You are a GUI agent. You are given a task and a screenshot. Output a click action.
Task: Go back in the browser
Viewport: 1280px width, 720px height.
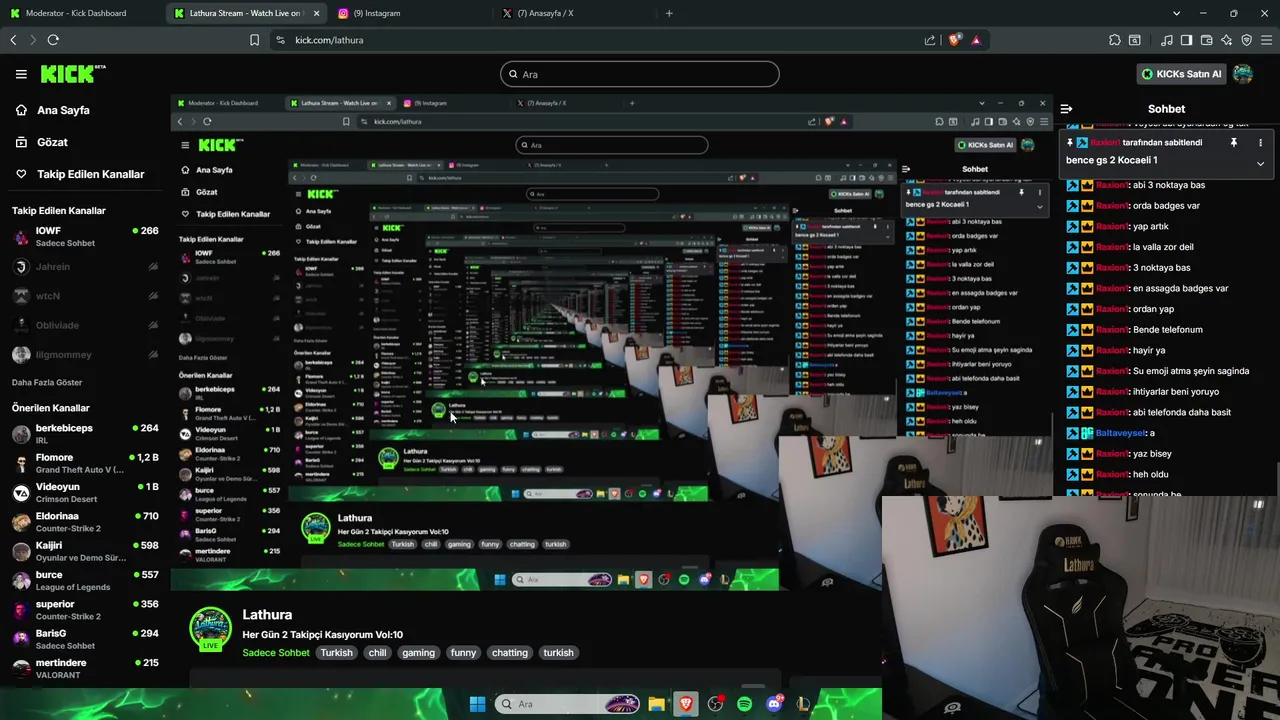[13, 40]
